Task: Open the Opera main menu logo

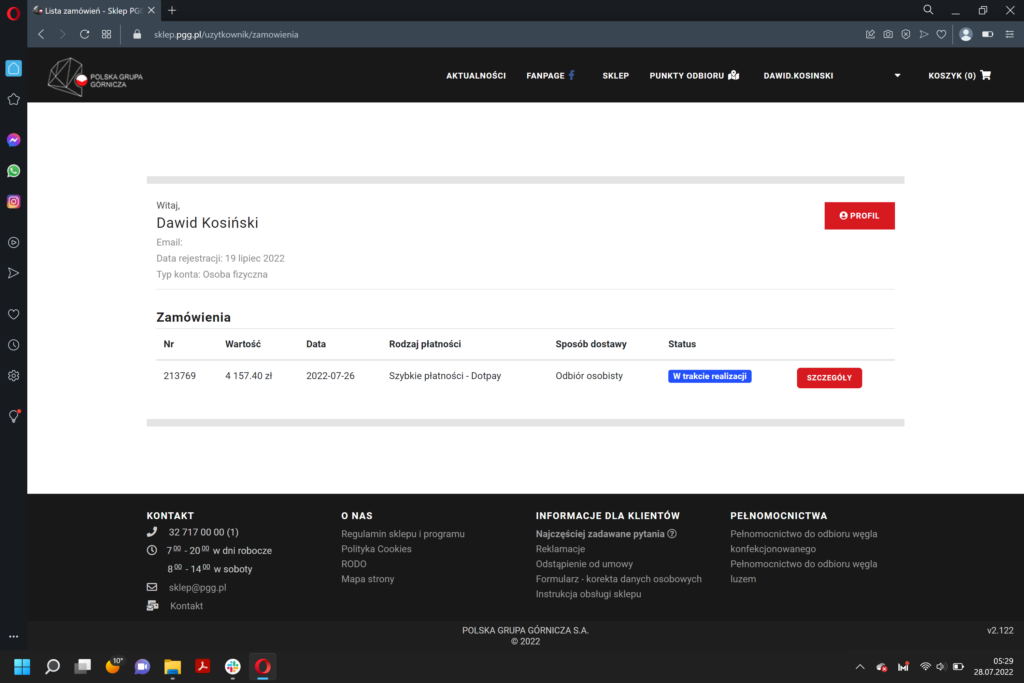Action: [x=13, y=13]
